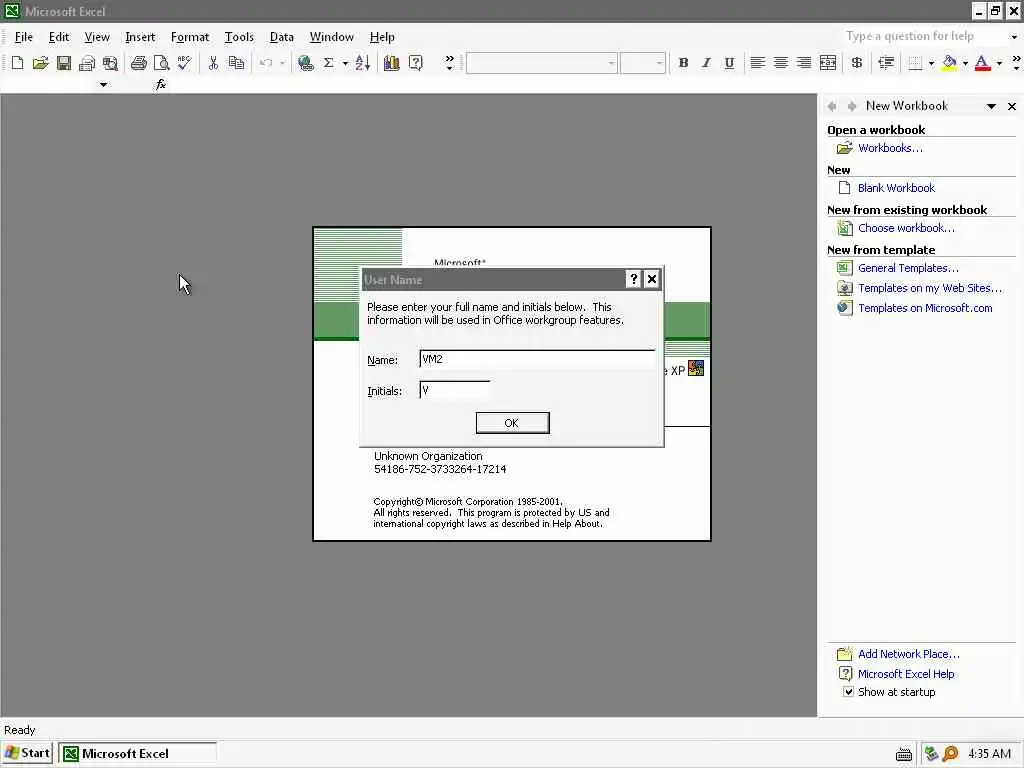Align text right in toolbar
Image resolution: width=1024 pixels, height=768 pixels.
point(804,63)
